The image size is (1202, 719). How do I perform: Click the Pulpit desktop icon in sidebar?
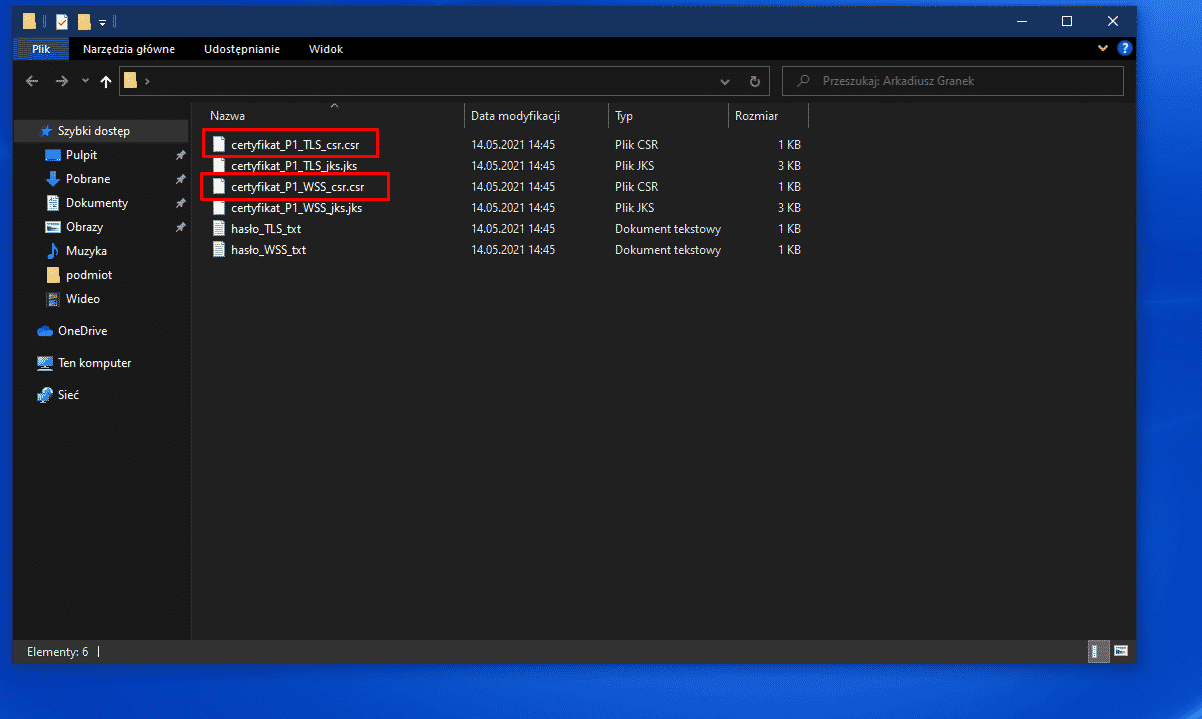54,155
